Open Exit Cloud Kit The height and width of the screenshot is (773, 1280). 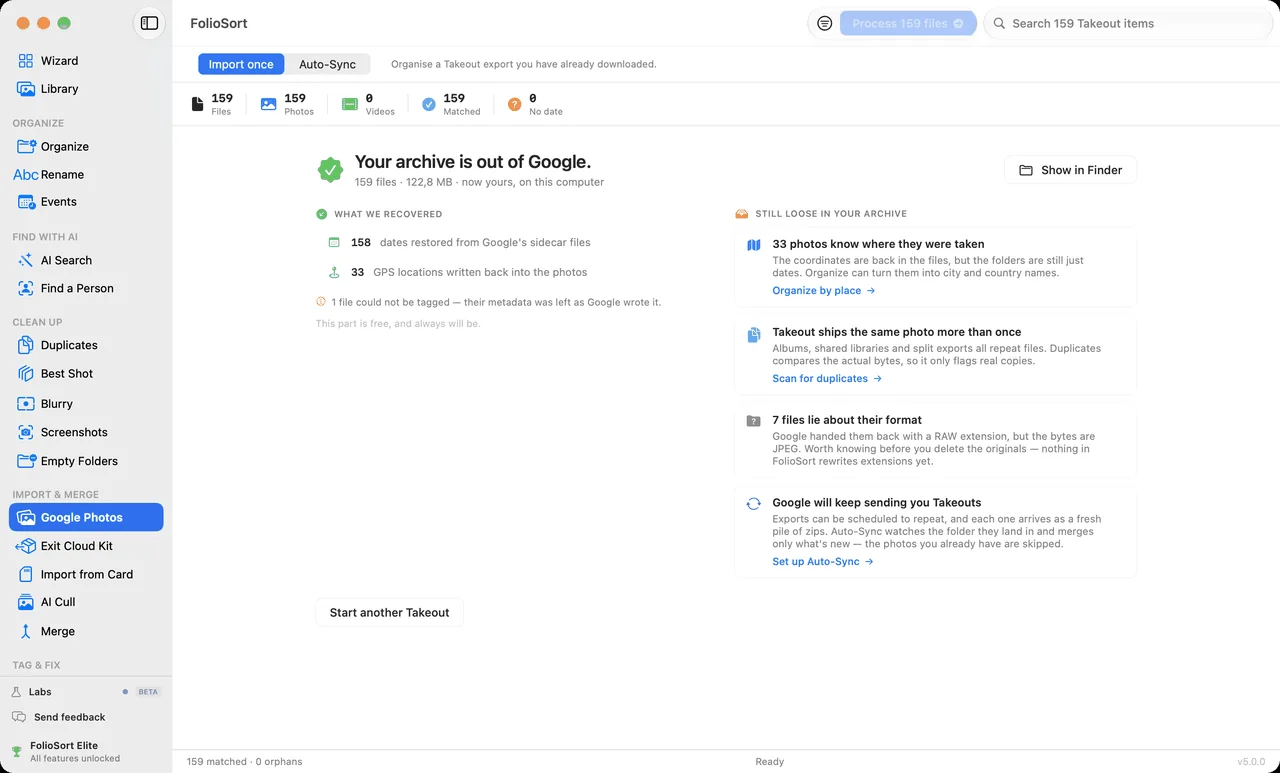point(86,546)
